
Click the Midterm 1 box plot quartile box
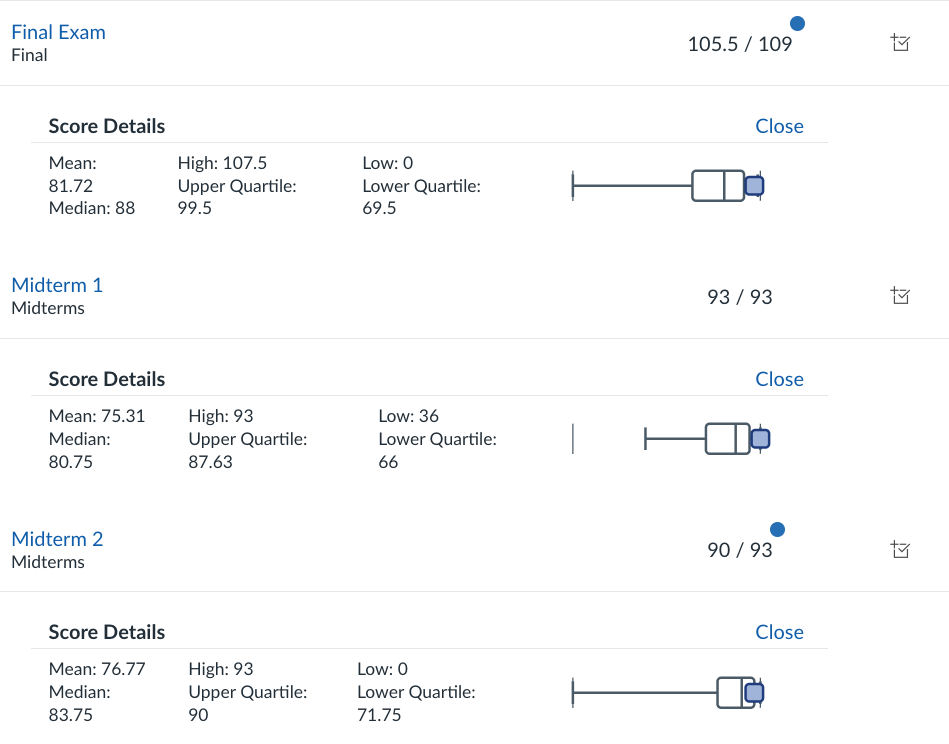pos(727,439)
